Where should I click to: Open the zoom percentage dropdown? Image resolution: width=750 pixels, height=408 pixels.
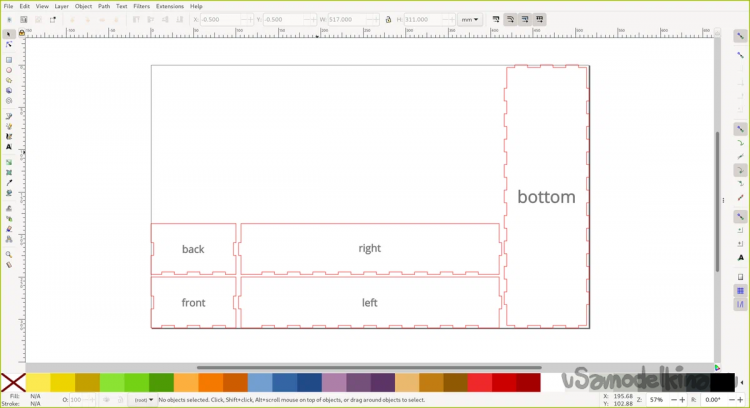point(670,399)
